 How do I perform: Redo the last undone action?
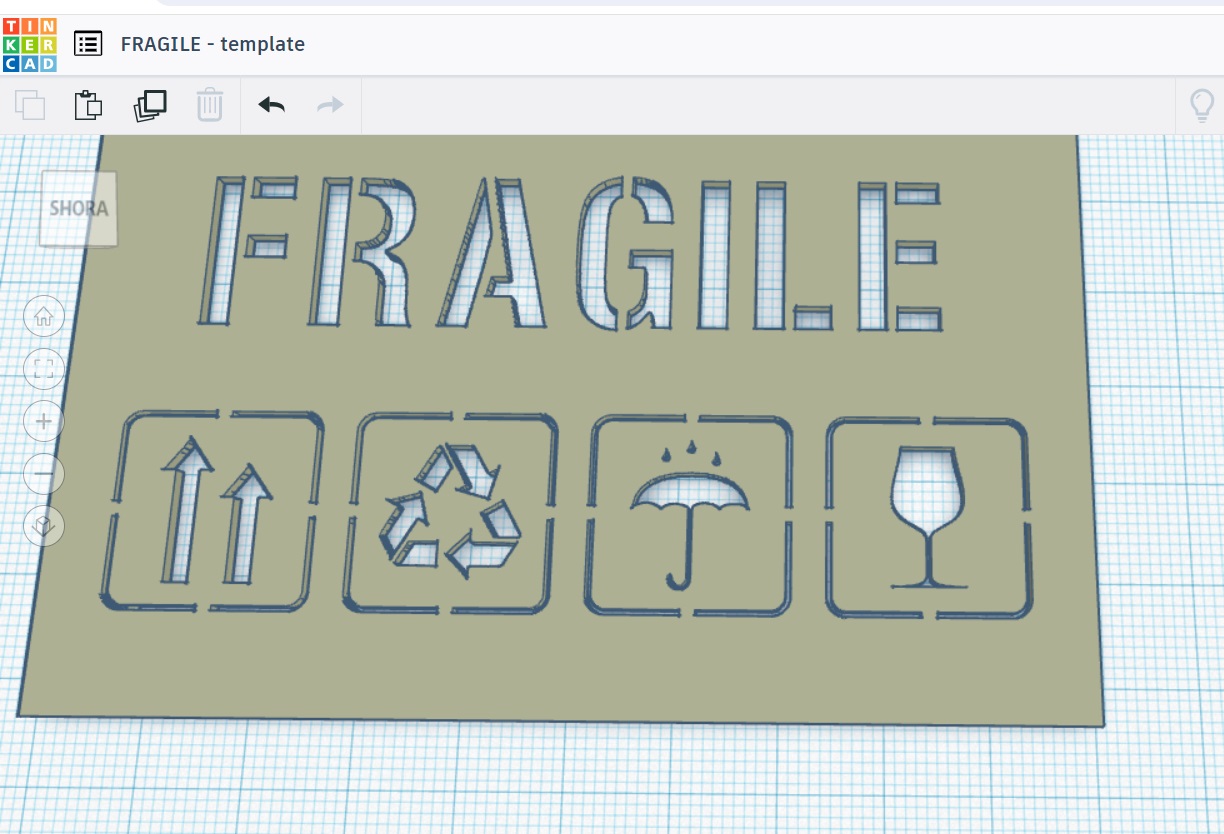pos(330,105)
